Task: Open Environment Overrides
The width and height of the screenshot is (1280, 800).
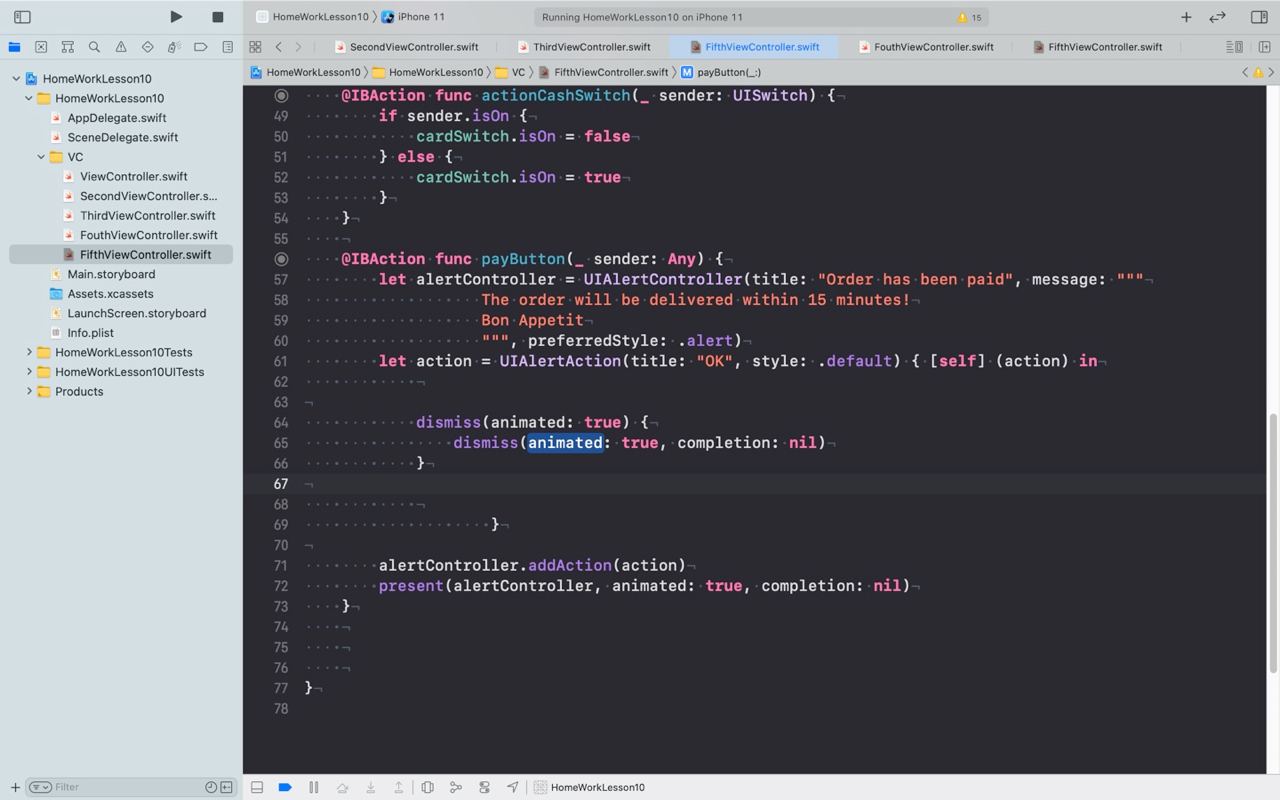Action: coord(484,787)
